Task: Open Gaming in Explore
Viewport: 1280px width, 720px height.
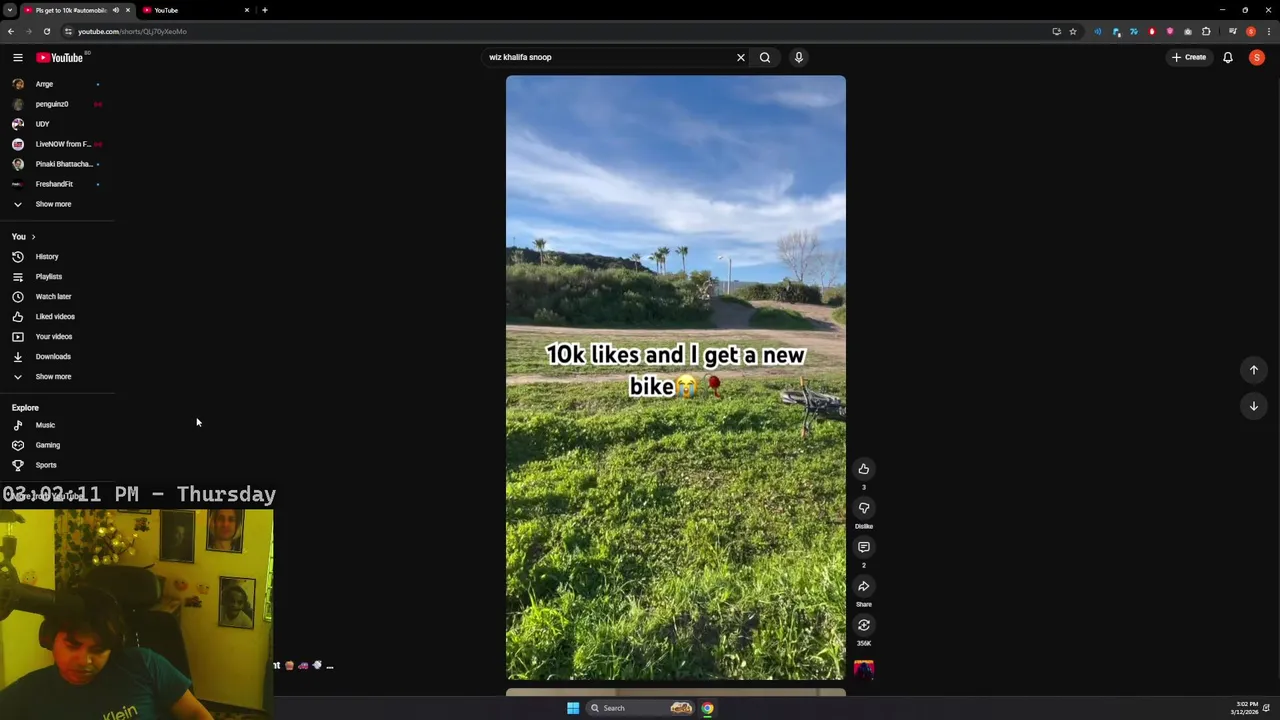Action: (57, 445)
